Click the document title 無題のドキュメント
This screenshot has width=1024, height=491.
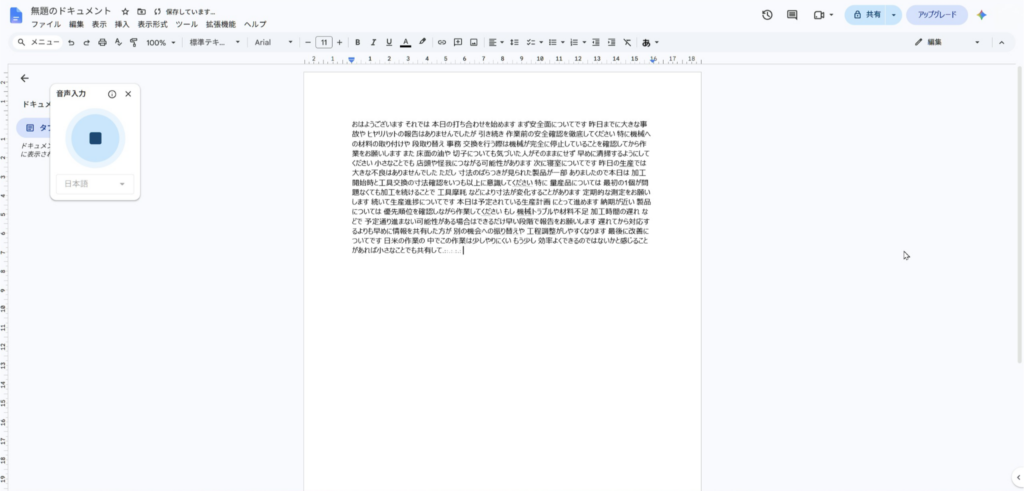point(71,11)
